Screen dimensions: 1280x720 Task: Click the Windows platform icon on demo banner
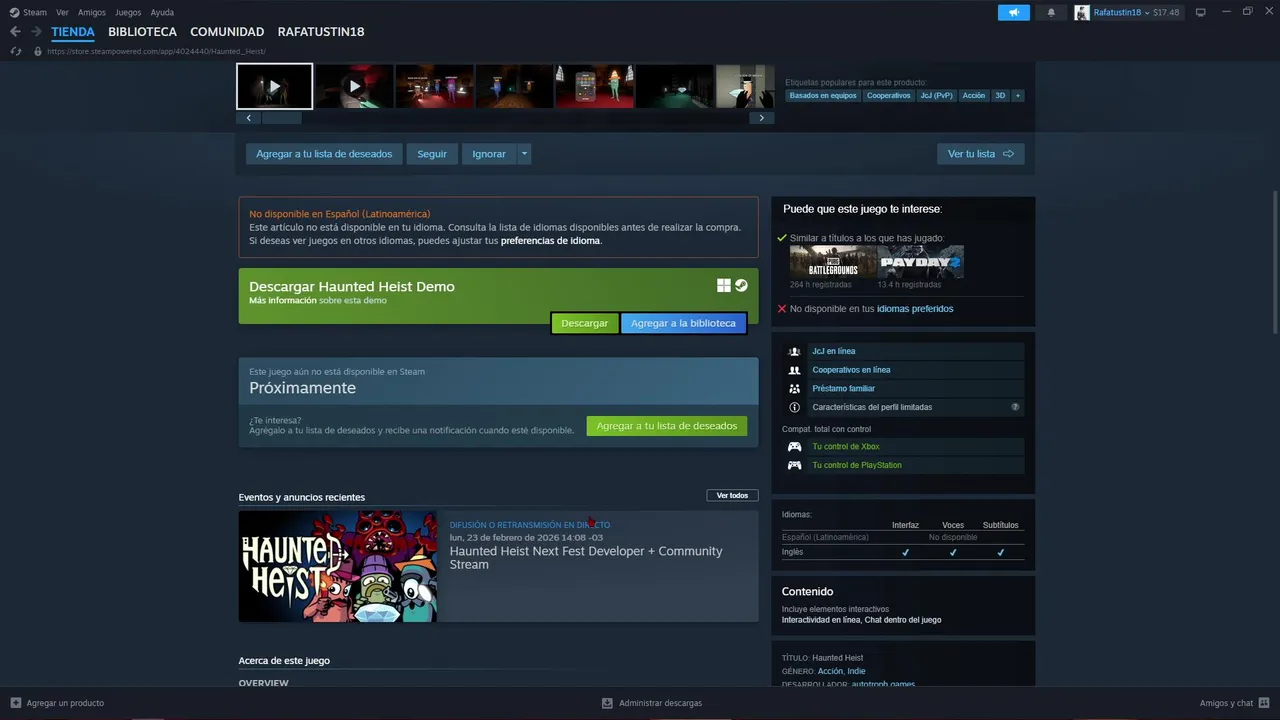click(x=724, y=286)
